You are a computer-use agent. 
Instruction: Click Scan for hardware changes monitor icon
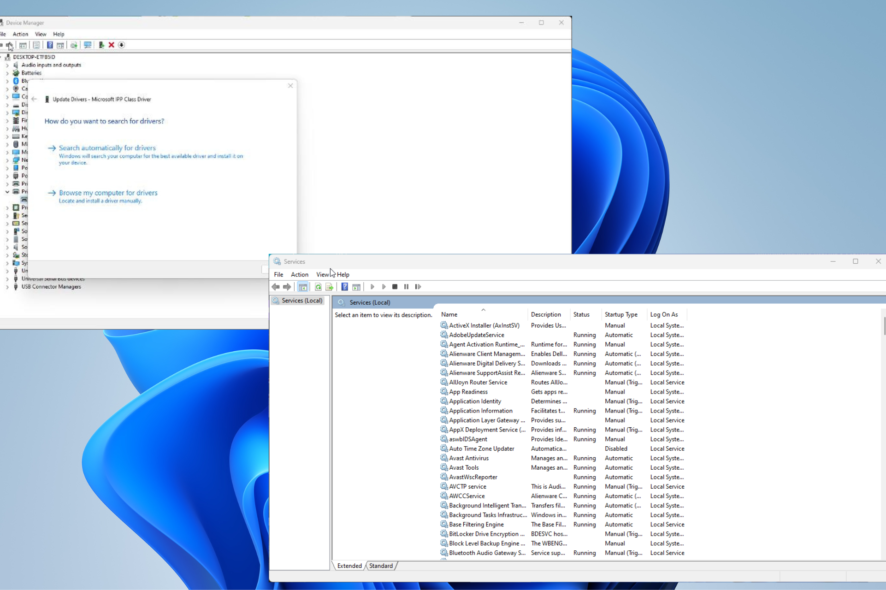point(88,45)
